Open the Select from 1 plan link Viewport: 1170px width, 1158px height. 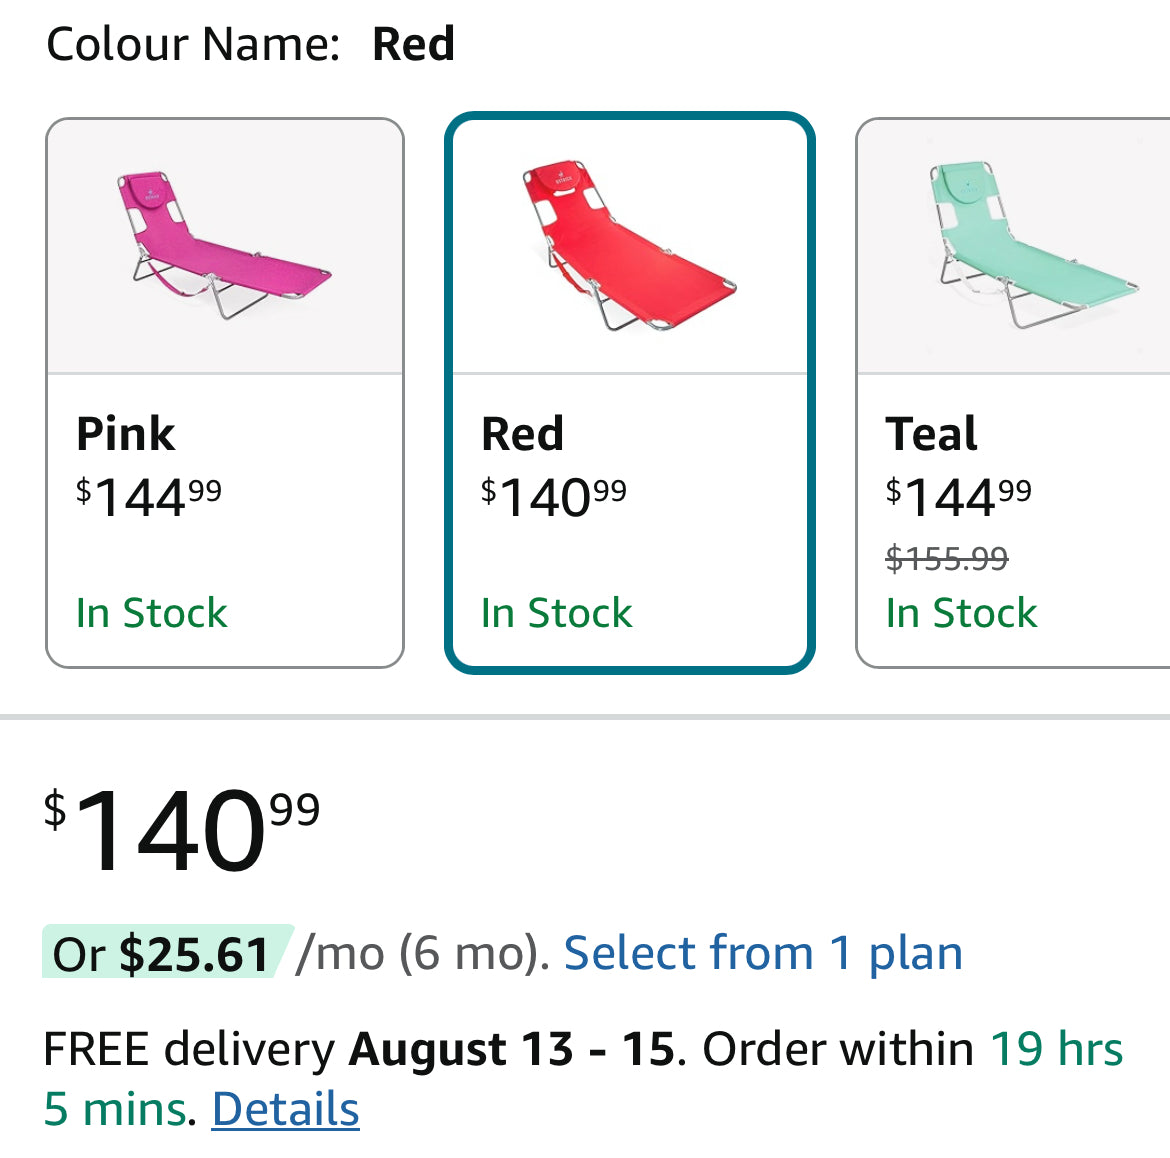763,953
